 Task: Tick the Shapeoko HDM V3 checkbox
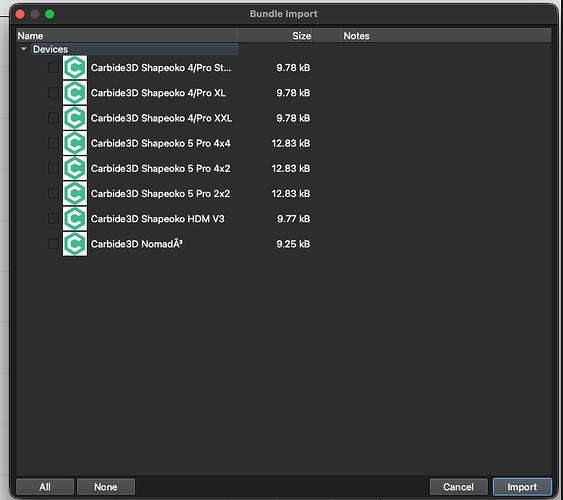(53, 218)
